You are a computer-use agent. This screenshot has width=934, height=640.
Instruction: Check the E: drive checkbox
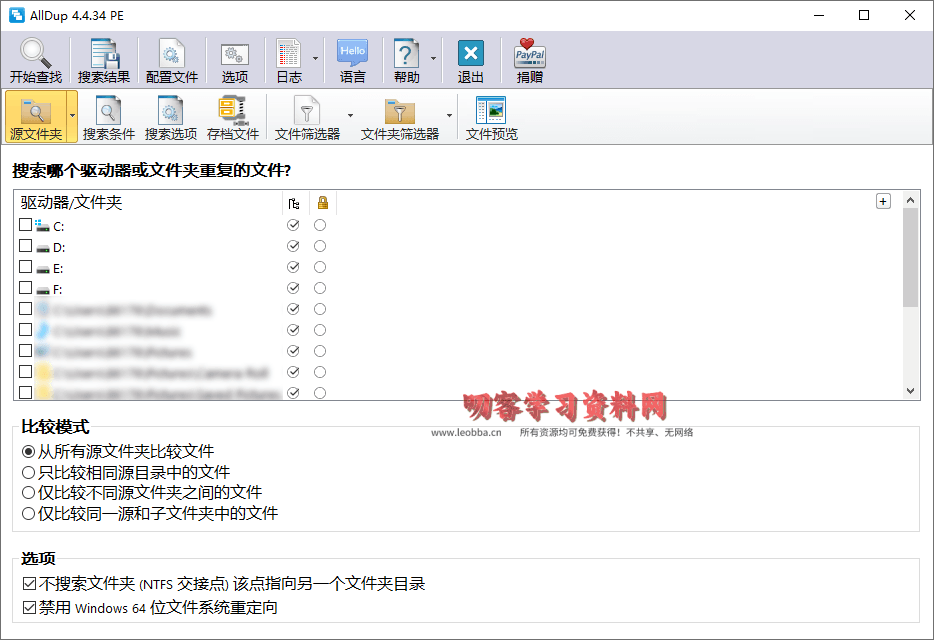[x=25, y=266]
